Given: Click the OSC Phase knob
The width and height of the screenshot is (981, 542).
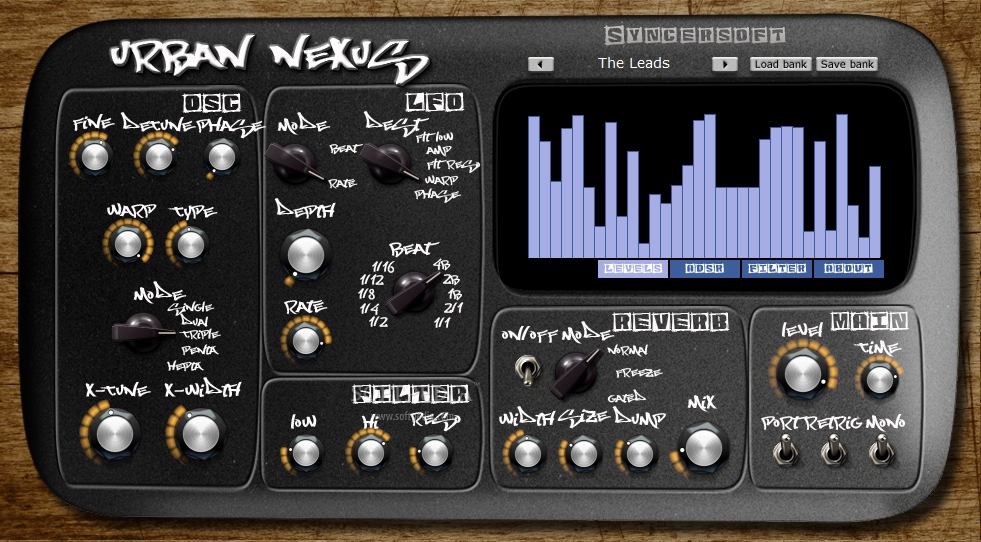Looking at the screenshot, I should [222, 157].
